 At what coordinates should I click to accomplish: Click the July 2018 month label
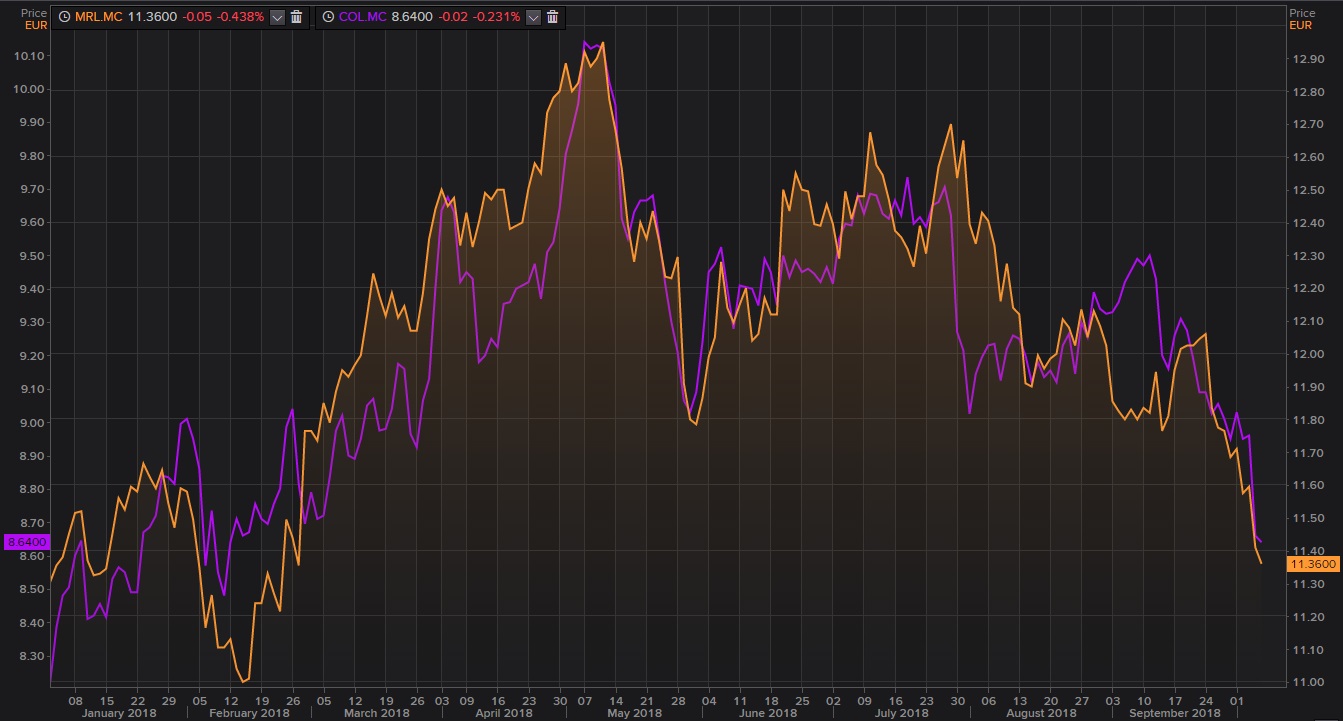coord(901,713)
